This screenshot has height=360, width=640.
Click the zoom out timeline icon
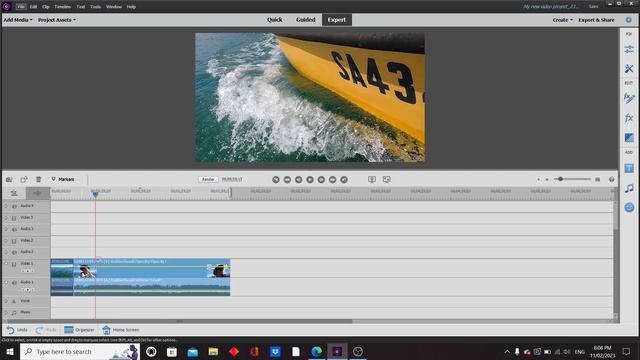(538, 179)
